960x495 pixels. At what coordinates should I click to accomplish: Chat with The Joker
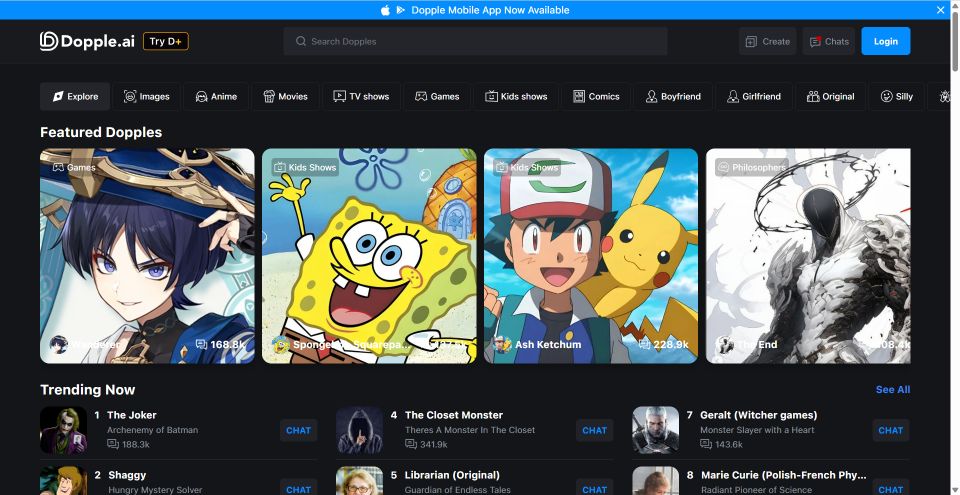(x=298, y=430)
